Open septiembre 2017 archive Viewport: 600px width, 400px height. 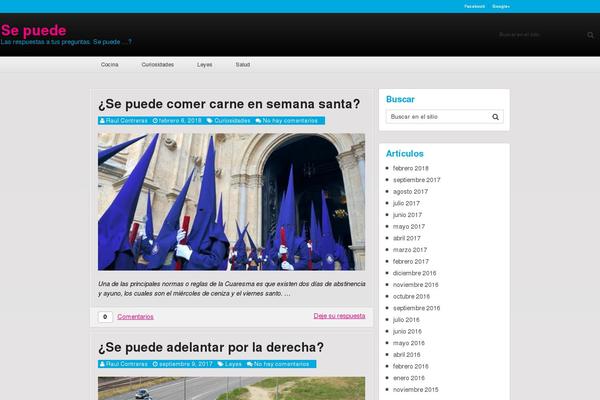pyautogui.click(x=416, y=180)
